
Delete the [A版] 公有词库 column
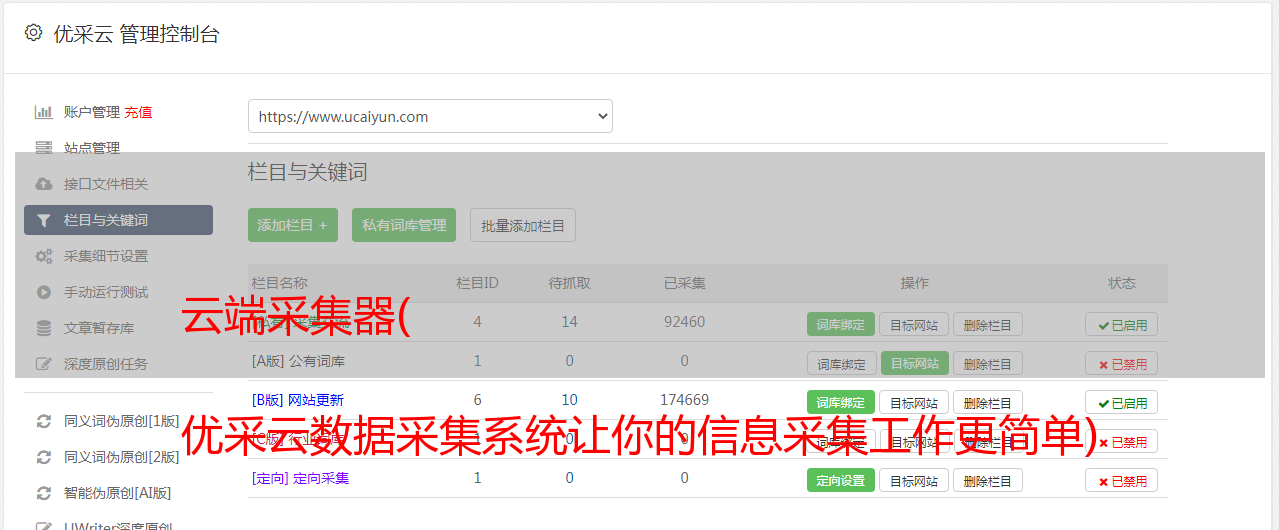coord(987,363)
